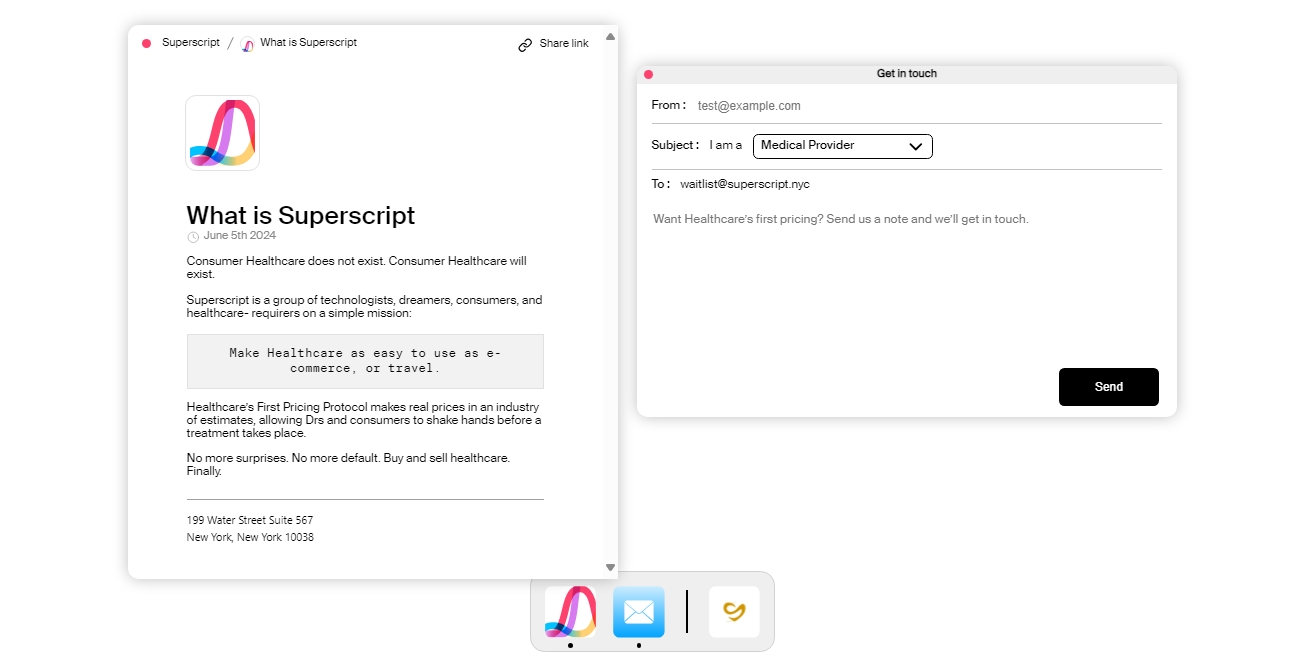The width and height of the screenshot is (1300, 667).
Task: Click the To label in the mail form
Action: 661,184
